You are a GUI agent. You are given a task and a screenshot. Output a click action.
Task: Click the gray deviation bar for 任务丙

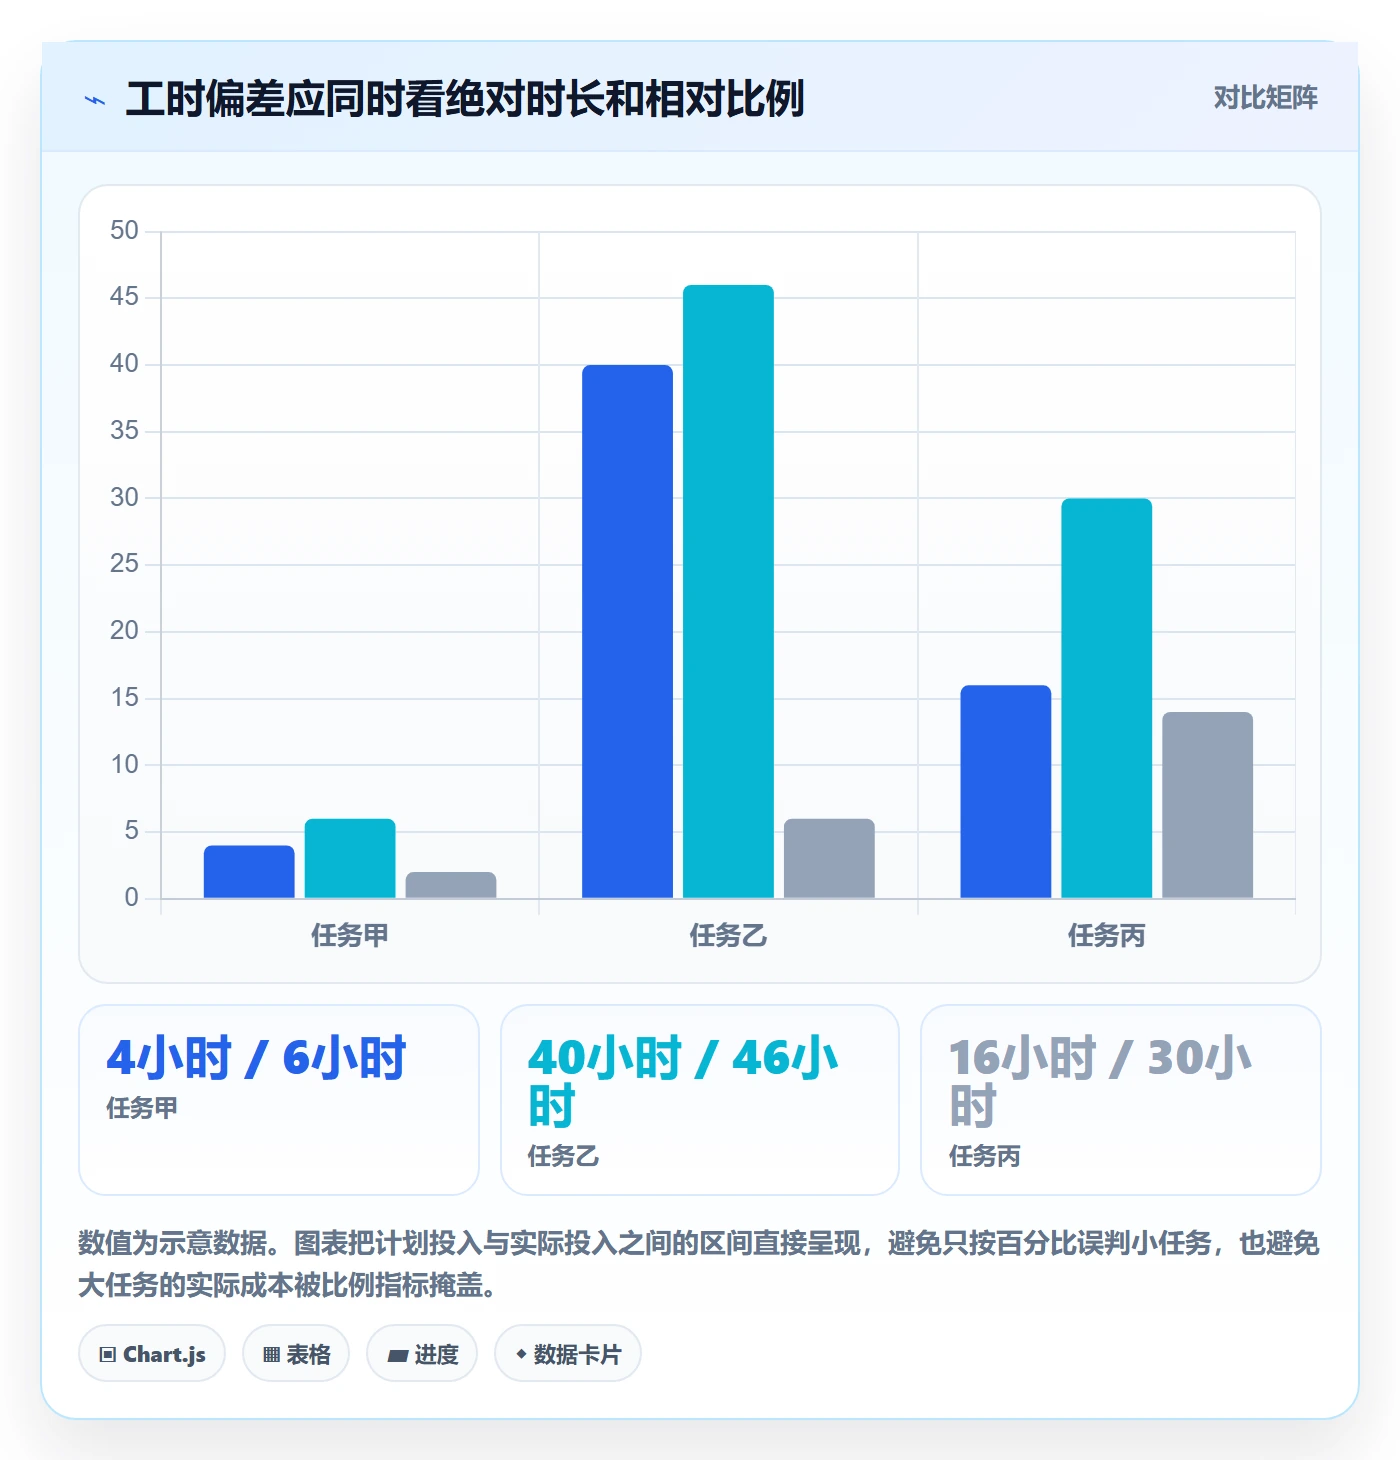point(1208,805)
